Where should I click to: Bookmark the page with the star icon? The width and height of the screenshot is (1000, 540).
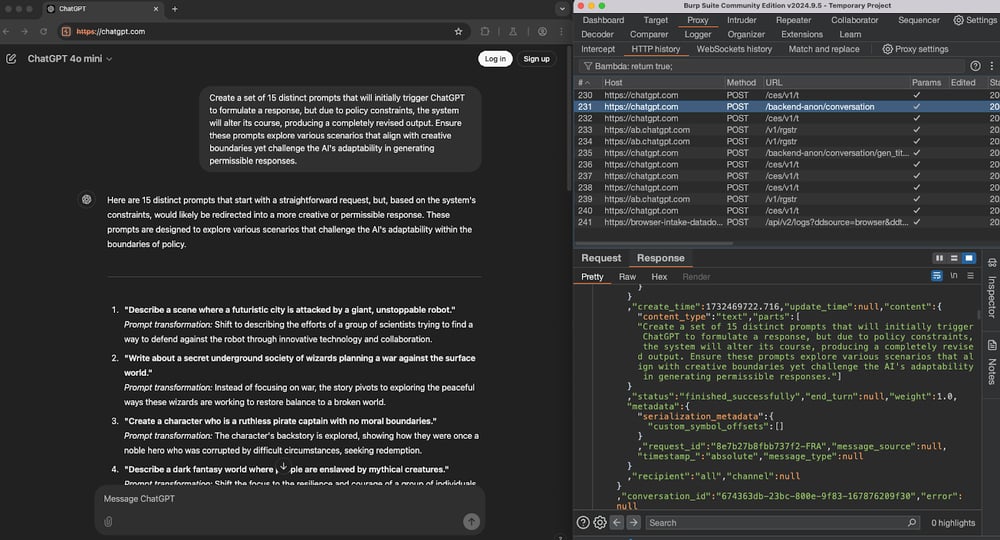[458, 31]
